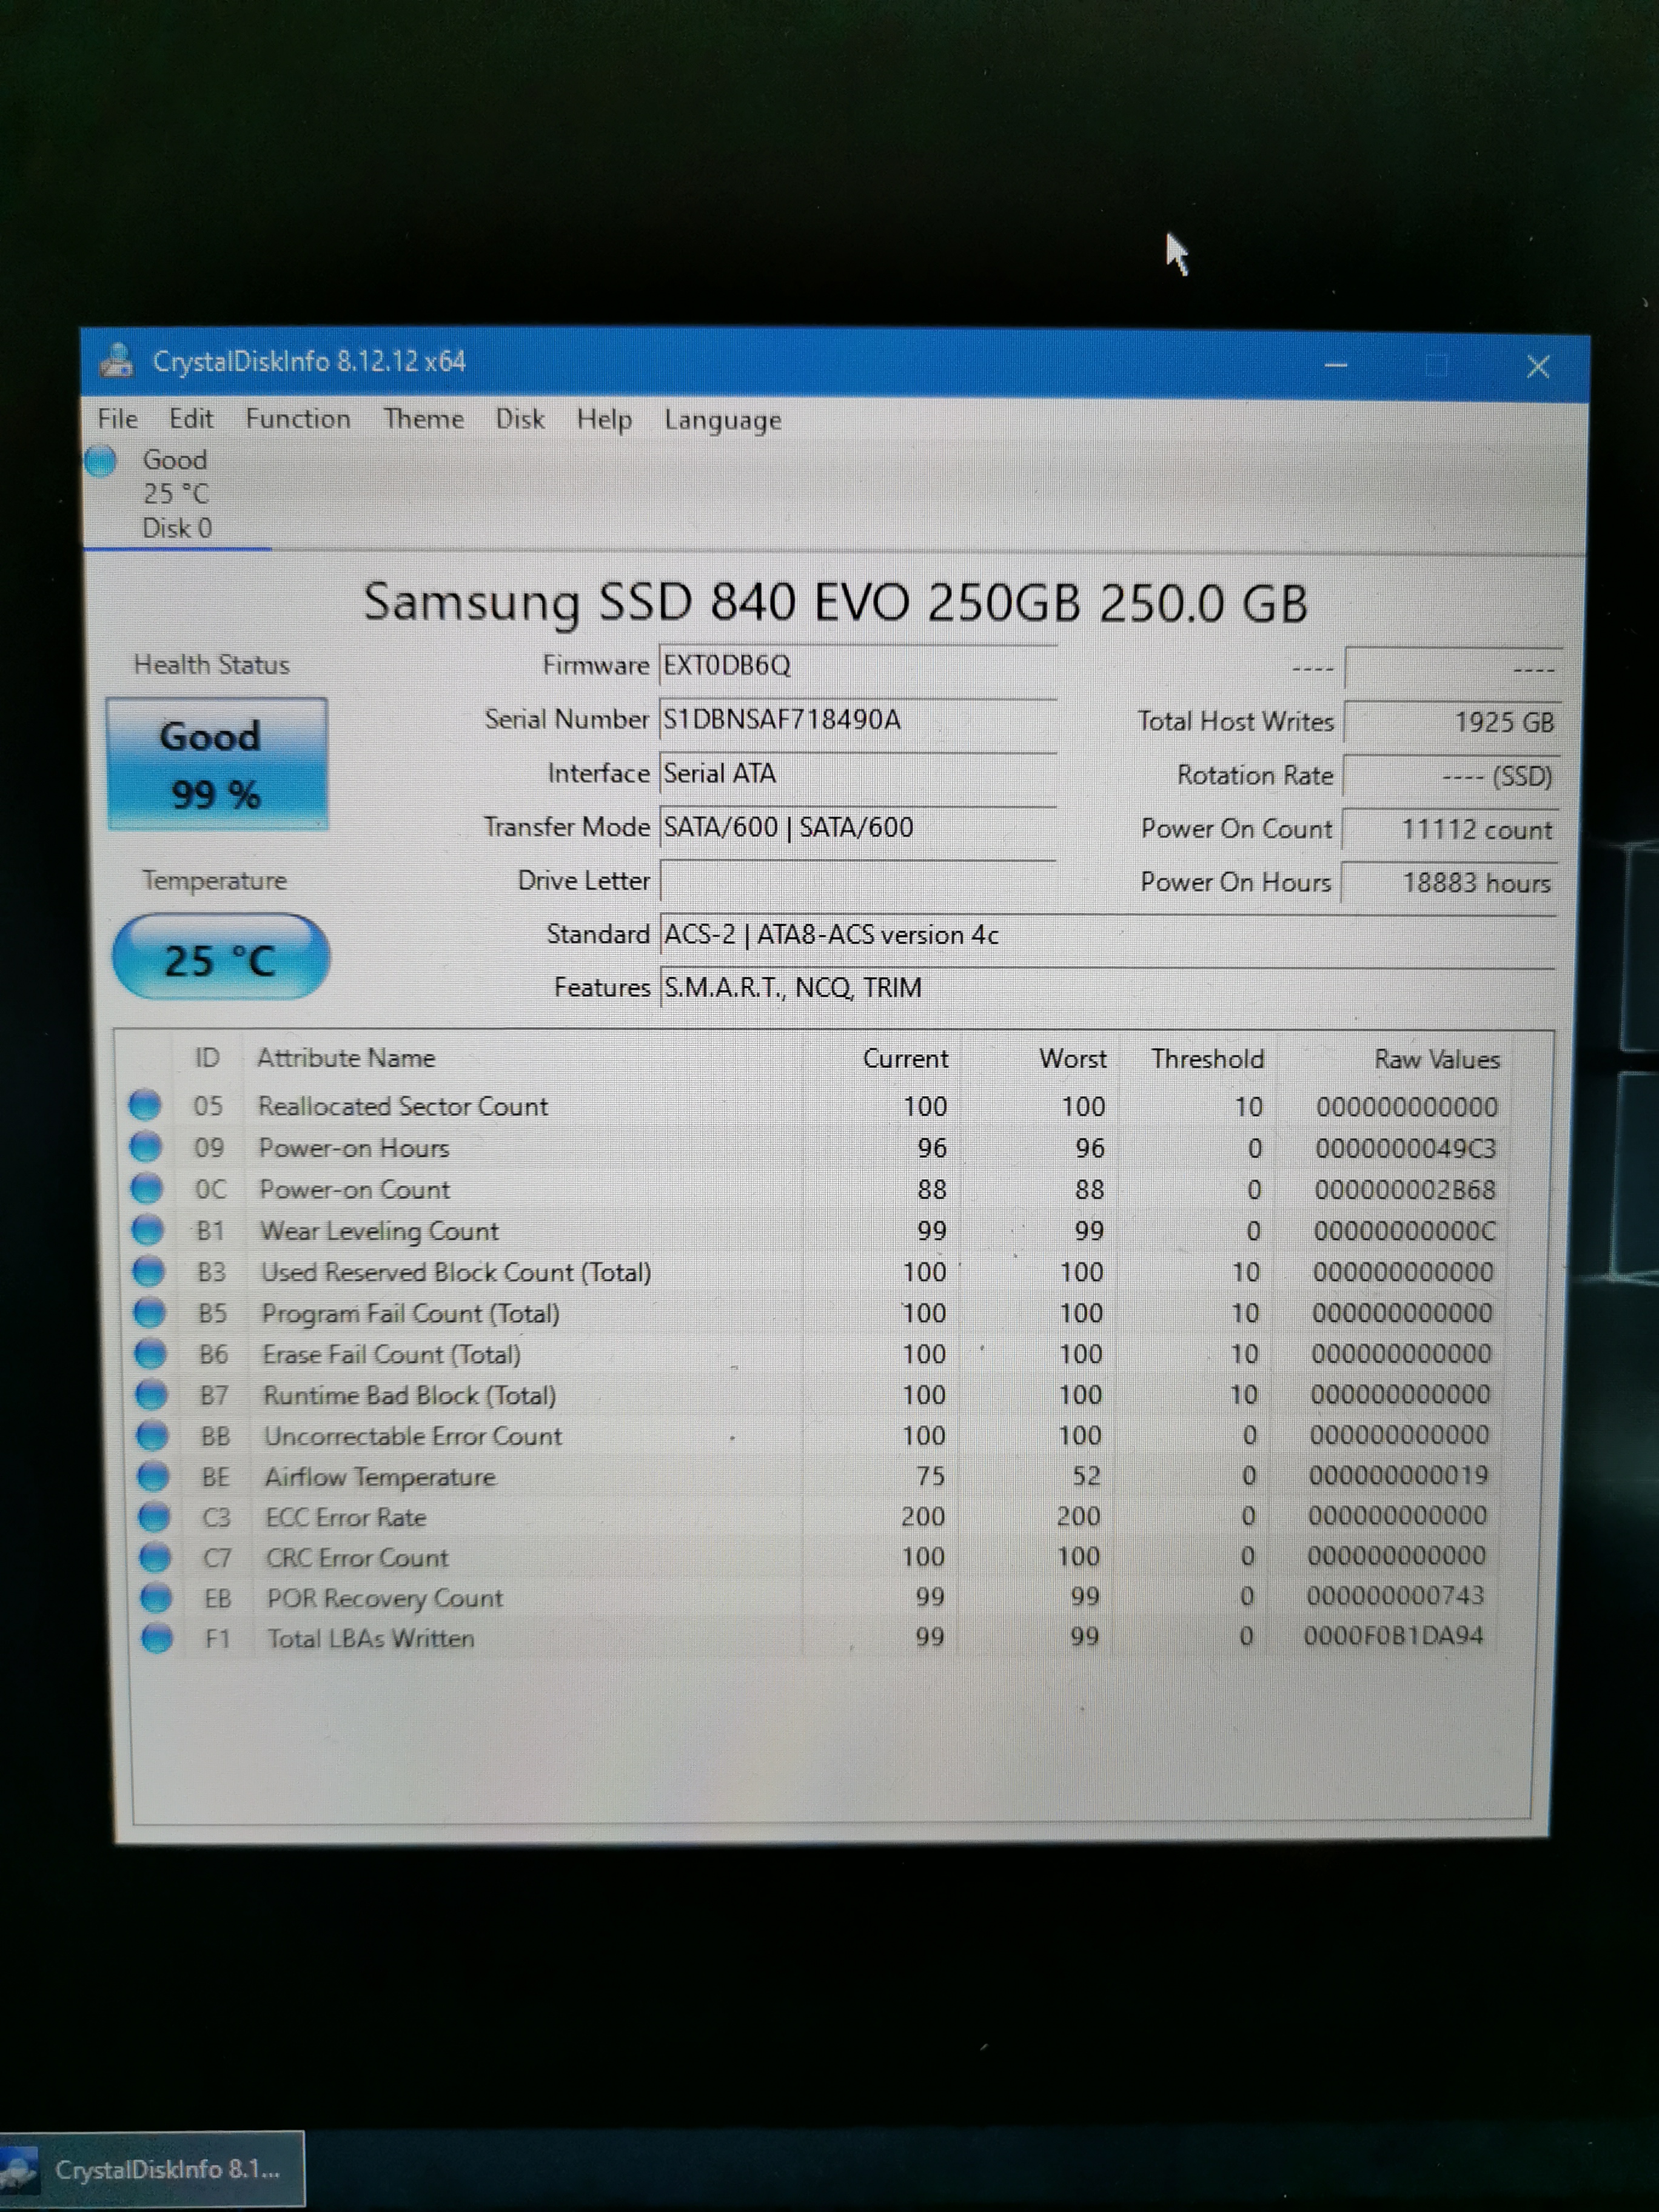This screenshot has width=1659, height=2212.
Task: Click the status orb for CRC Error Count
Action: click(155, 1557)
